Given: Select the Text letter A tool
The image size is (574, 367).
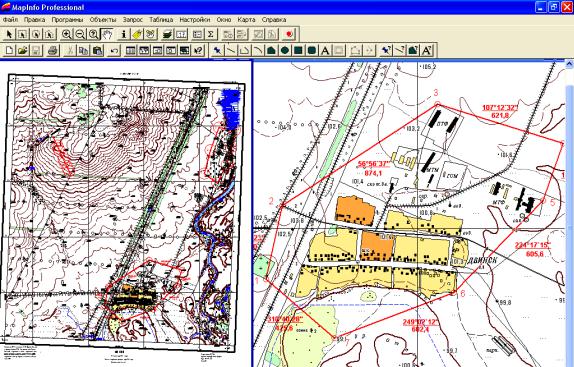Looking at the screenshot, I should pos(325,50).
